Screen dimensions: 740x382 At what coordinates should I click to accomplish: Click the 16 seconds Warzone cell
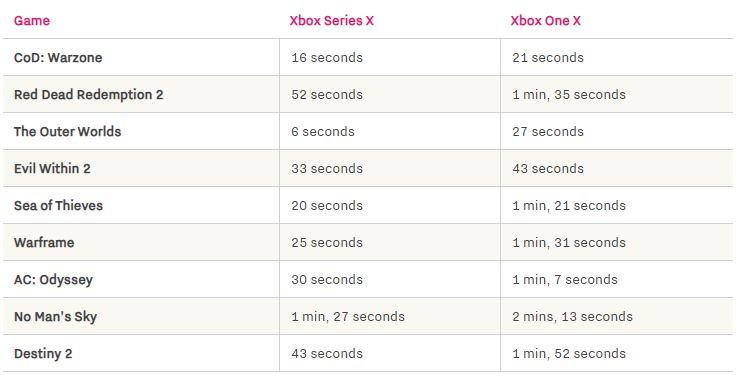coord(327,58)
